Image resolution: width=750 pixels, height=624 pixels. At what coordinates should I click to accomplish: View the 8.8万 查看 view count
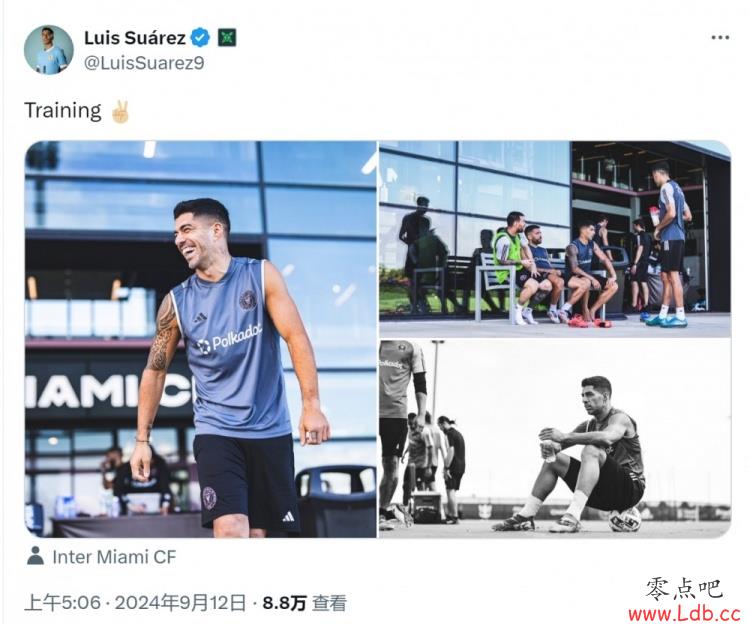(x=304, y=602)
